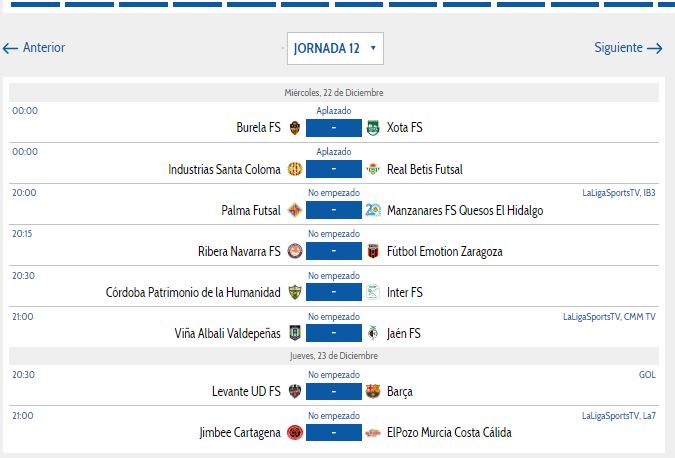Click the Fútbol Emotion Zaragoza crest

tap(373, 251)
